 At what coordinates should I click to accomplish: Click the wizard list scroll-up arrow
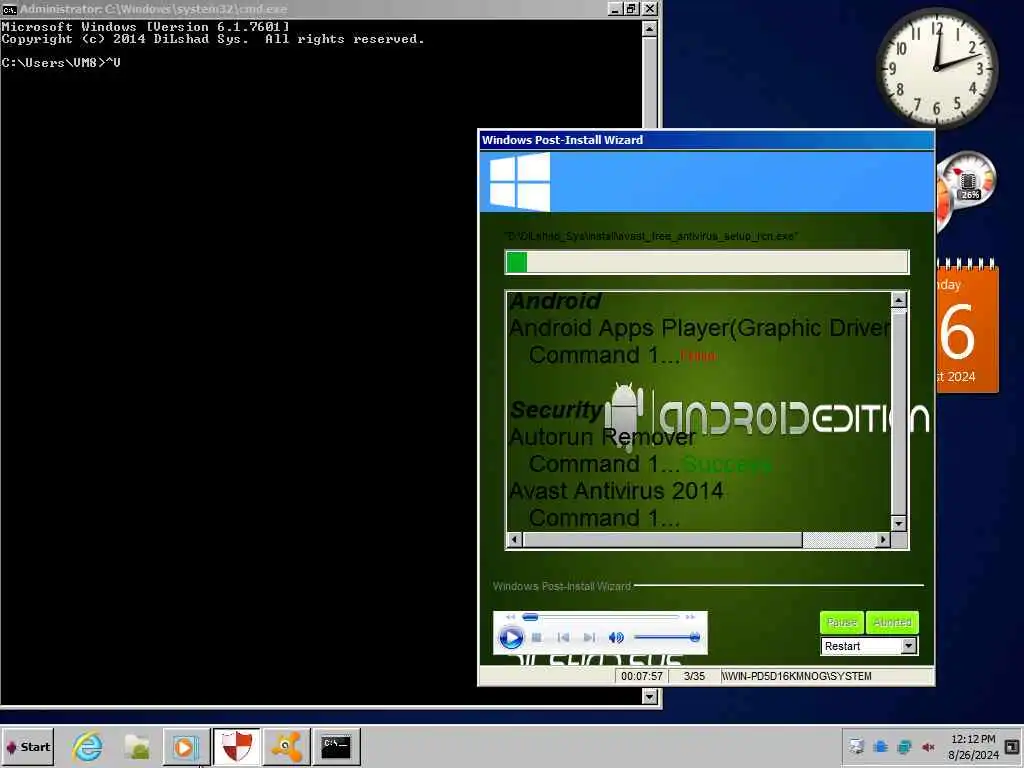[x=899, y=300]
